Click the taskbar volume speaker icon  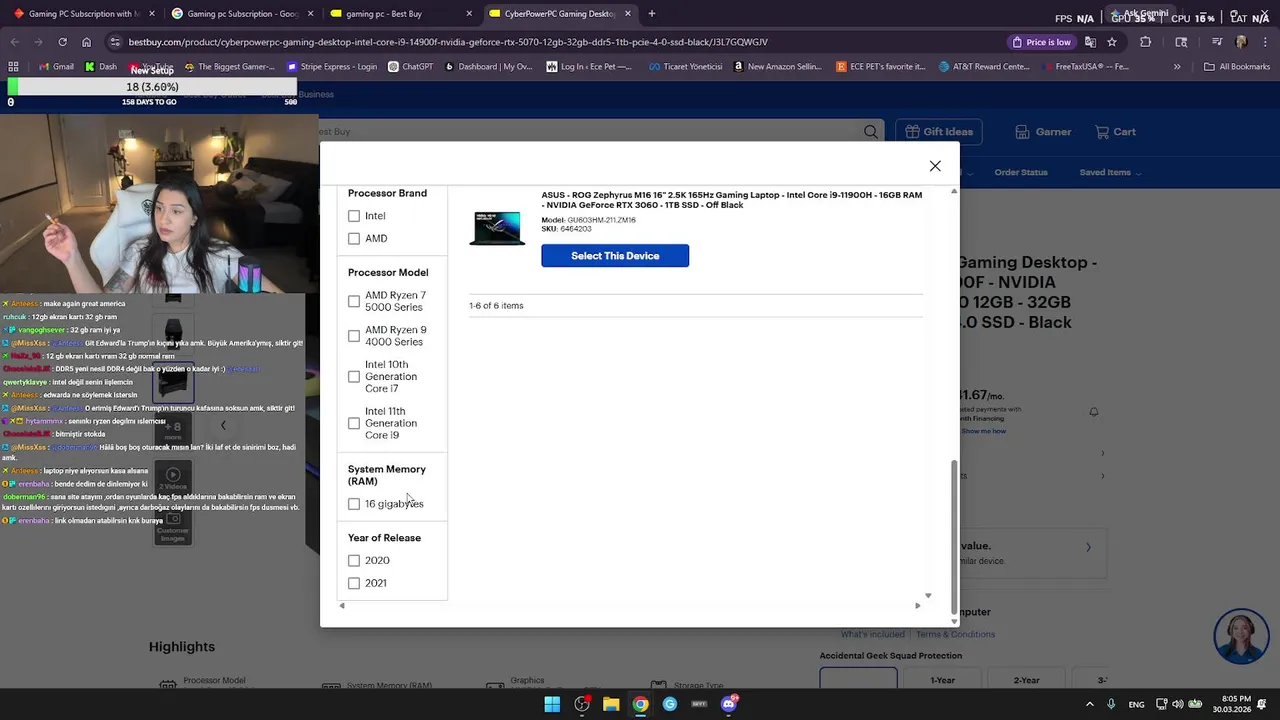point(1177,704)
